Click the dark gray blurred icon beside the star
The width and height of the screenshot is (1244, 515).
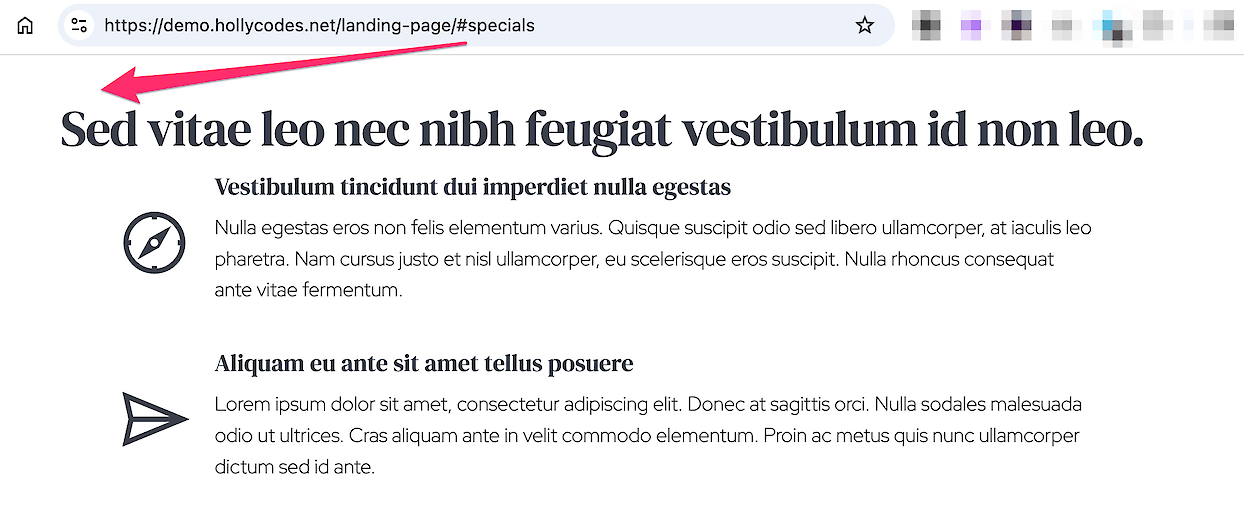pos(927,26)
